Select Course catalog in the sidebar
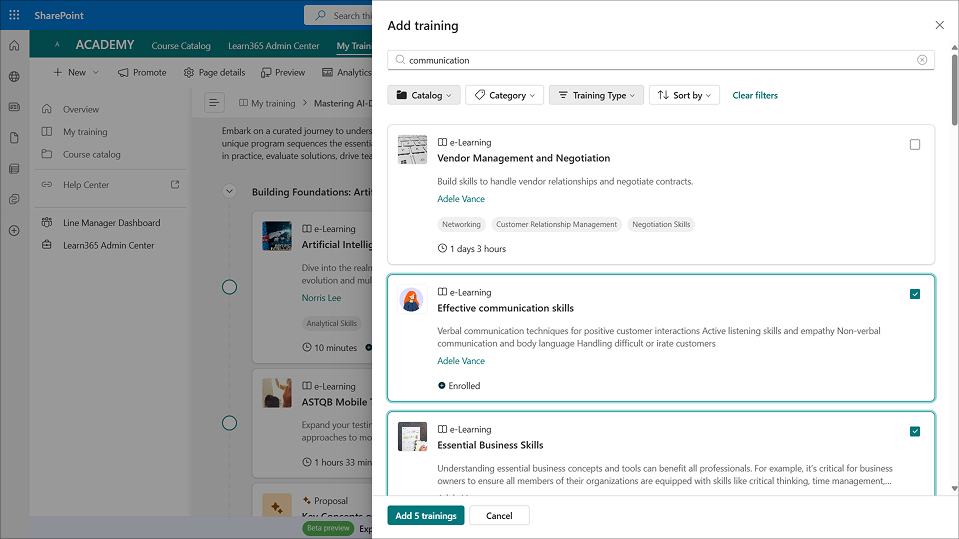Screen dimensions: 959x539 pos(91,154)
